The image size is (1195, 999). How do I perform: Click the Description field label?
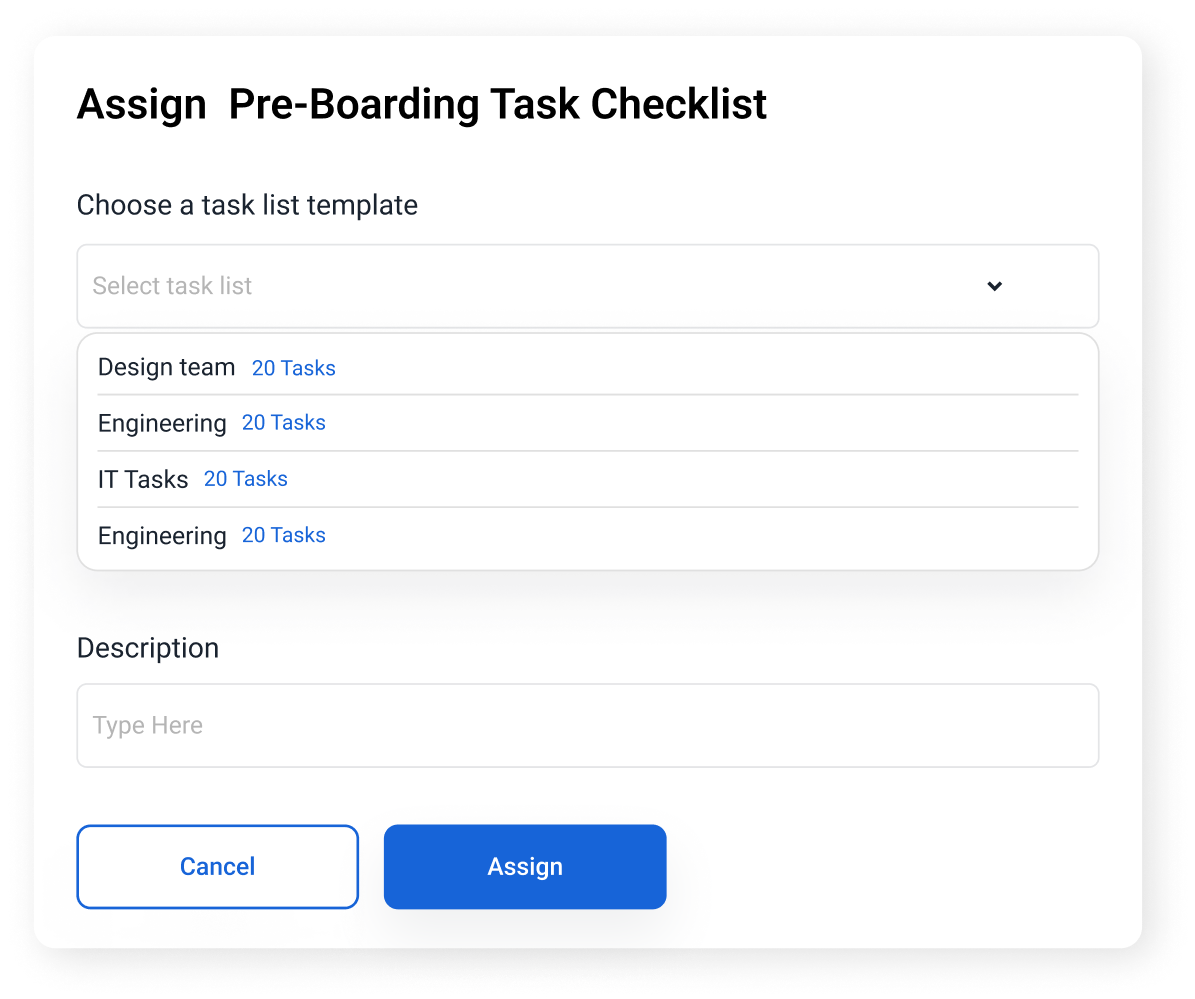click(148, 649)
